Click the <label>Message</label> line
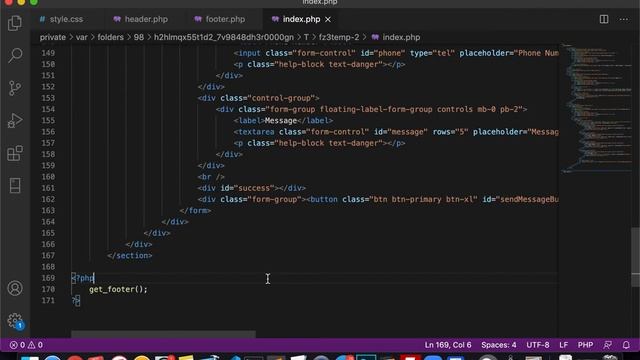 pos(283,121)
